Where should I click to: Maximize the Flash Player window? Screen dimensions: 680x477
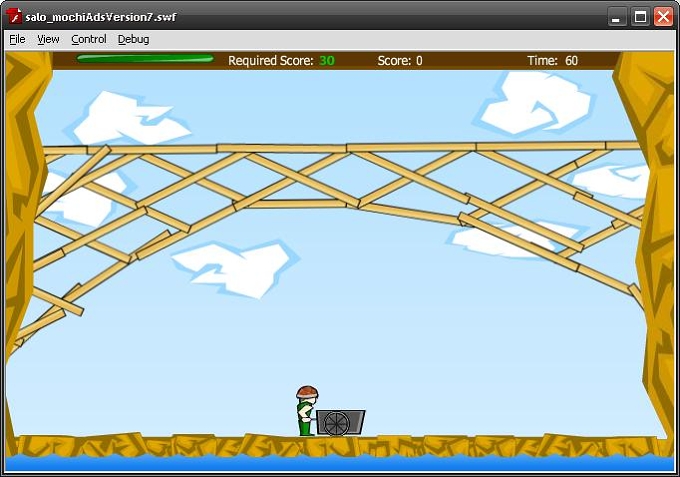[640, 17]
